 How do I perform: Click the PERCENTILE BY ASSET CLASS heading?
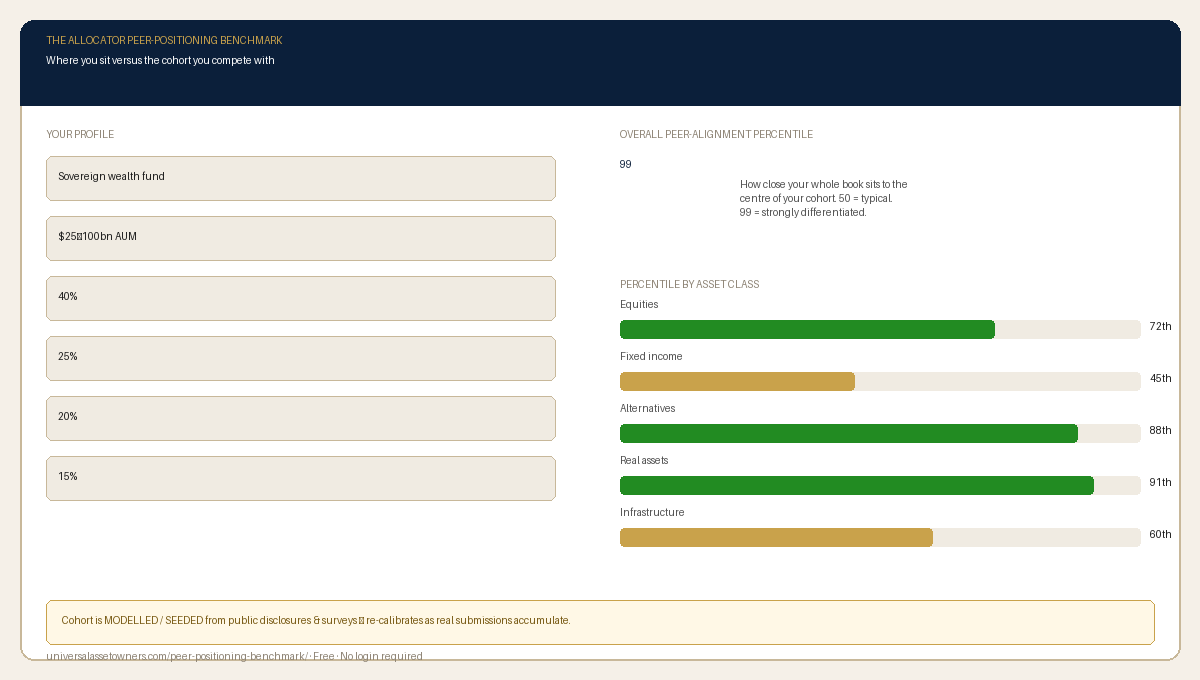coord(689,285)
